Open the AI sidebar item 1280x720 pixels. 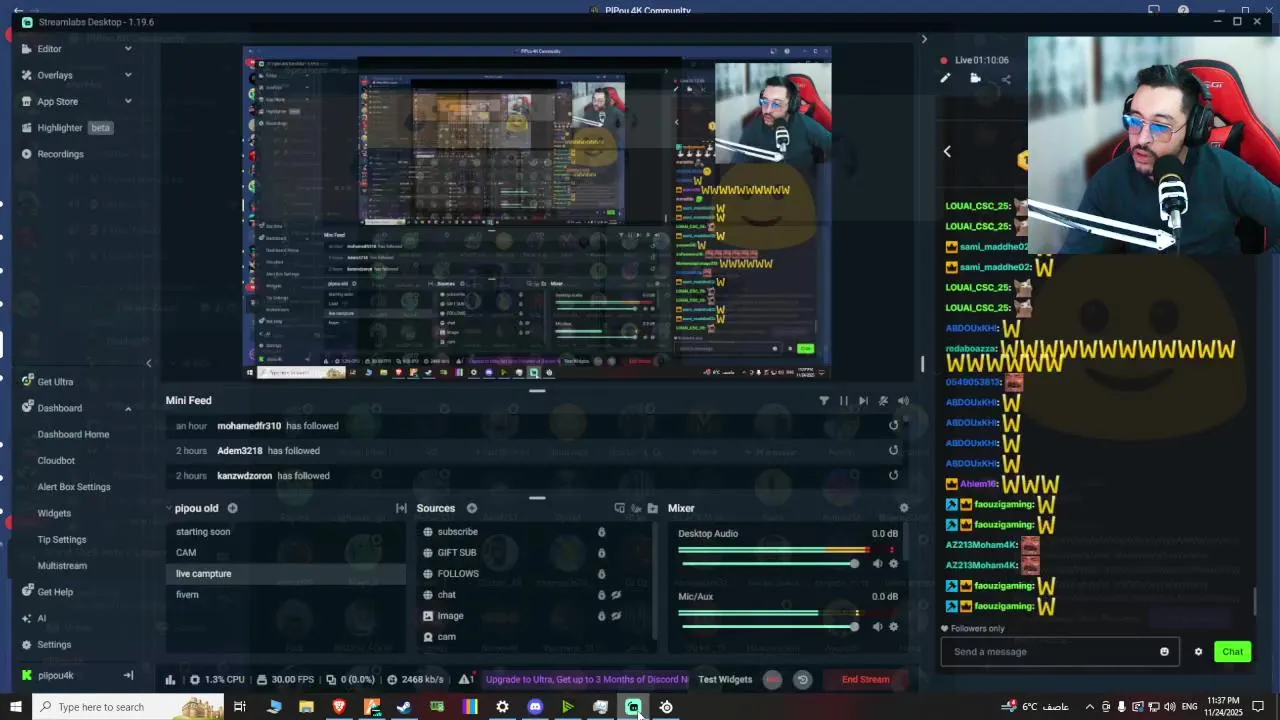click(34, 618)
